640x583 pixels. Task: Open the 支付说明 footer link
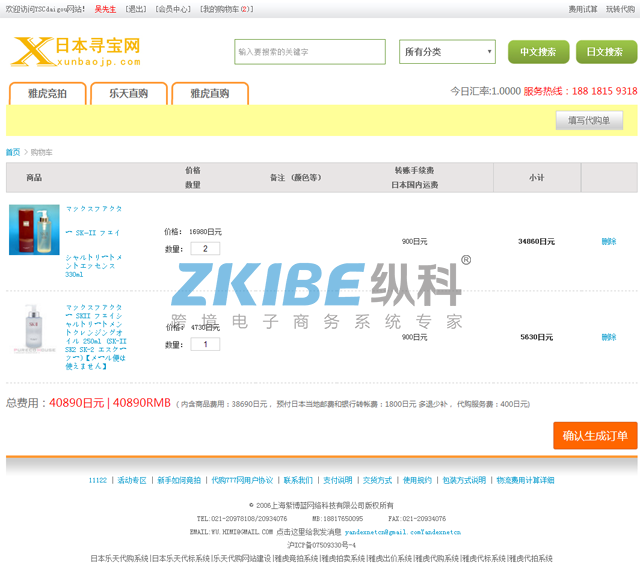338,480
